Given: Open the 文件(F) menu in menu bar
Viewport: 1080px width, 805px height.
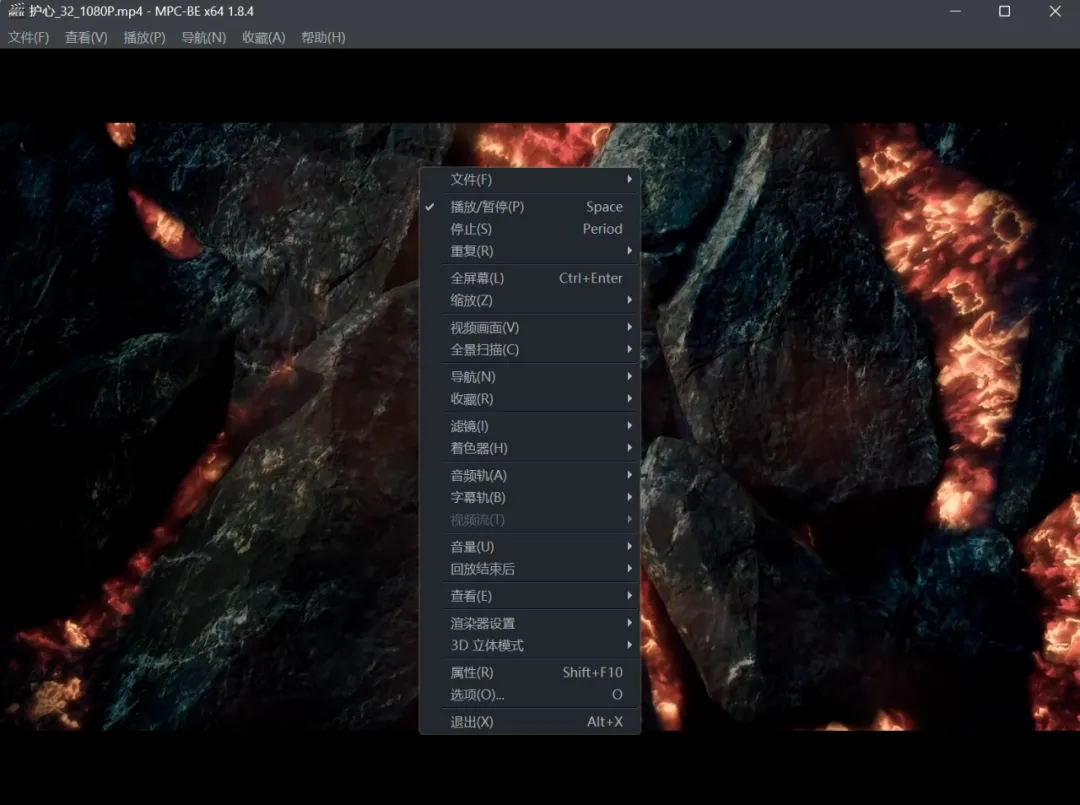Looking at the screenshot, I should coord(28,37).
